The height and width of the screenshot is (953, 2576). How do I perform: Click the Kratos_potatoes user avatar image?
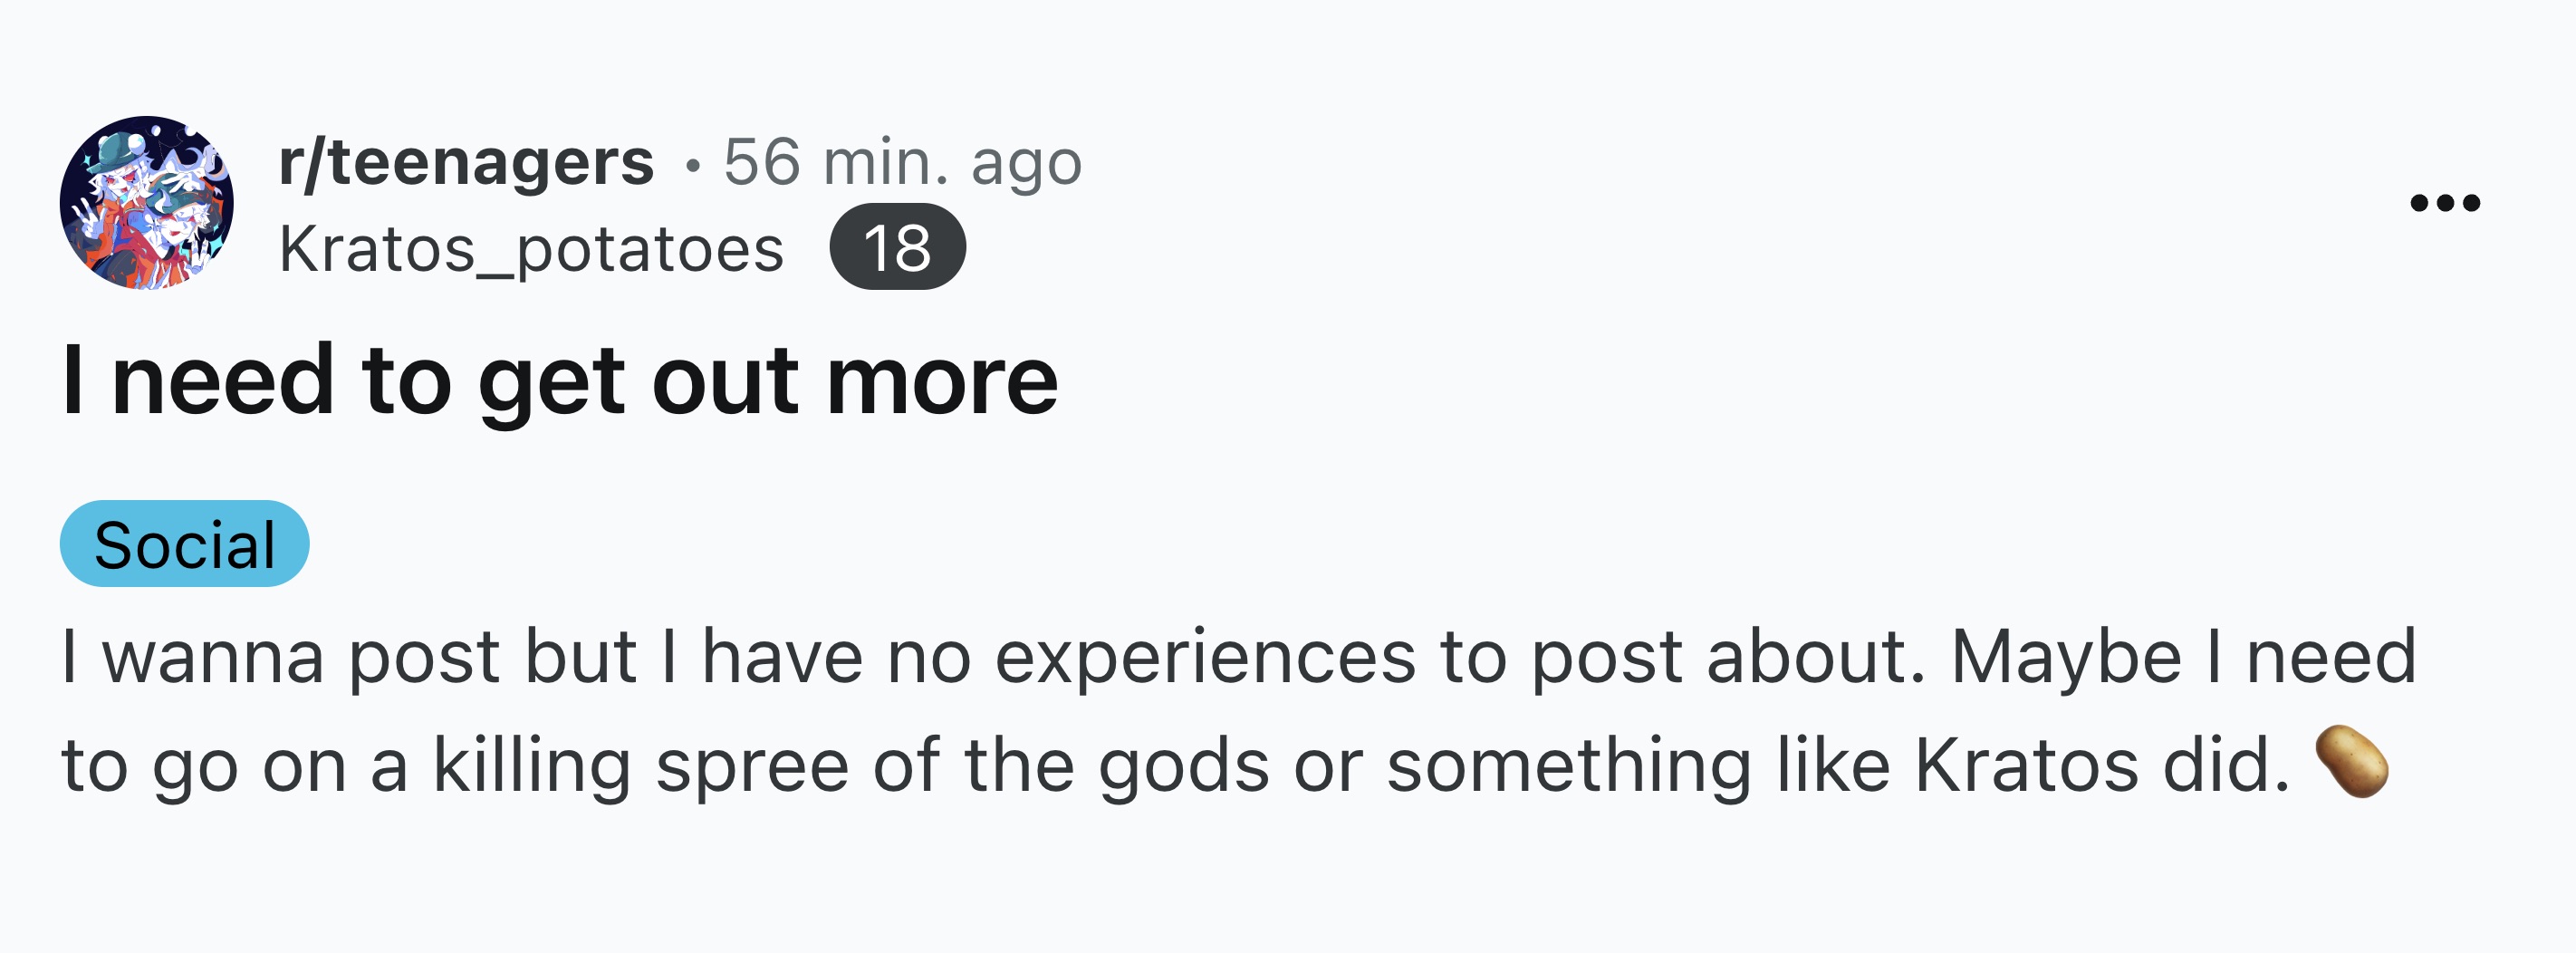tap(147, 203)
